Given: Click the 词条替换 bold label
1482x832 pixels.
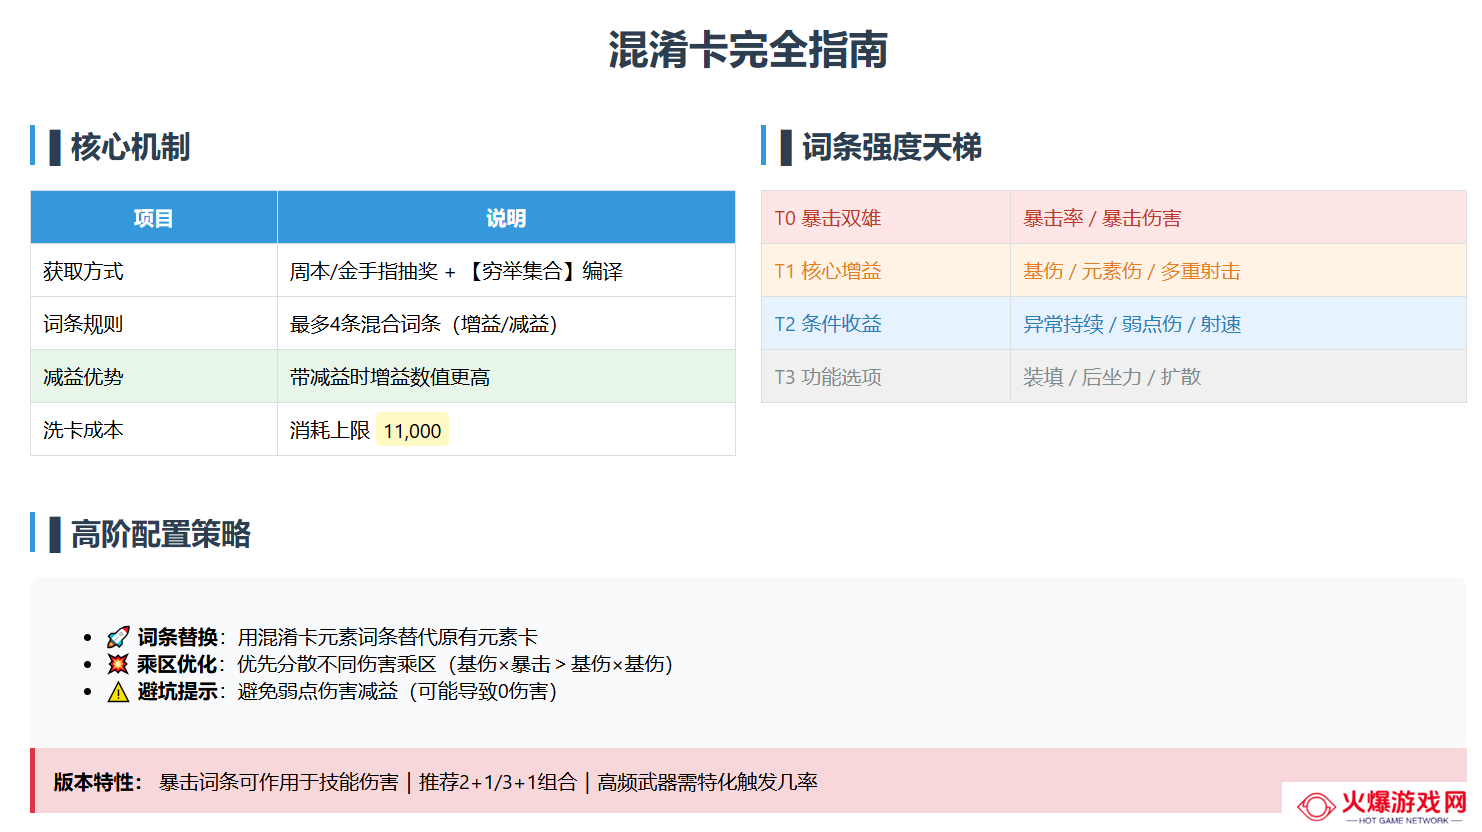Looking at the screenshot, I should tap(177, 637).
